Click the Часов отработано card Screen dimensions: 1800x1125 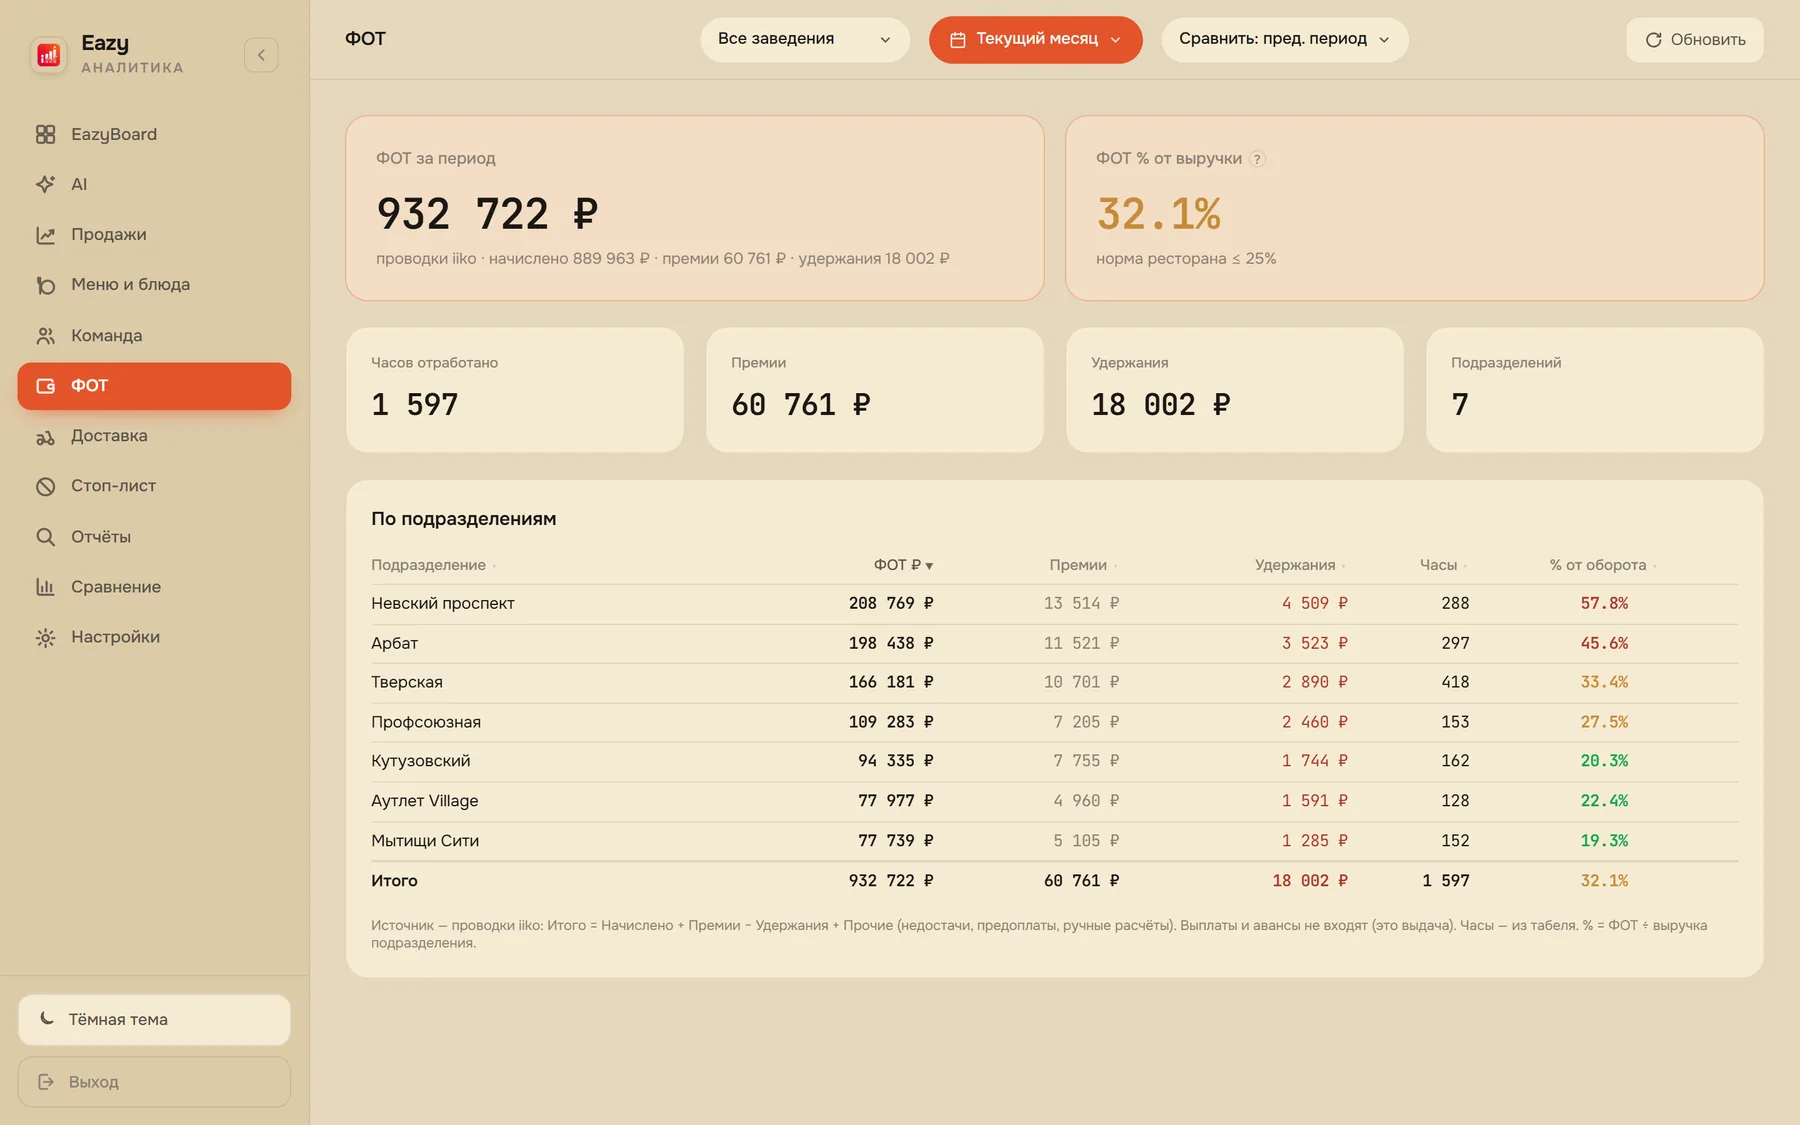pos(515,390)
